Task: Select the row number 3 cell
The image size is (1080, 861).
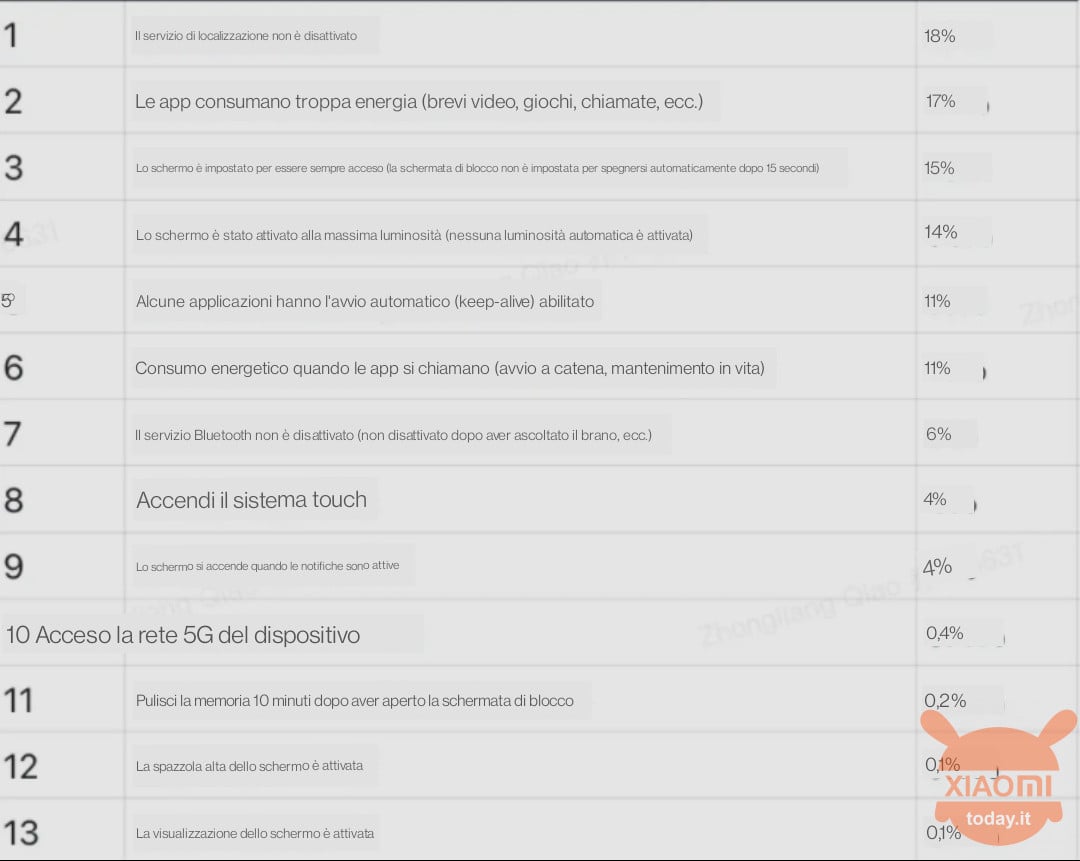Action: (14, 168)
